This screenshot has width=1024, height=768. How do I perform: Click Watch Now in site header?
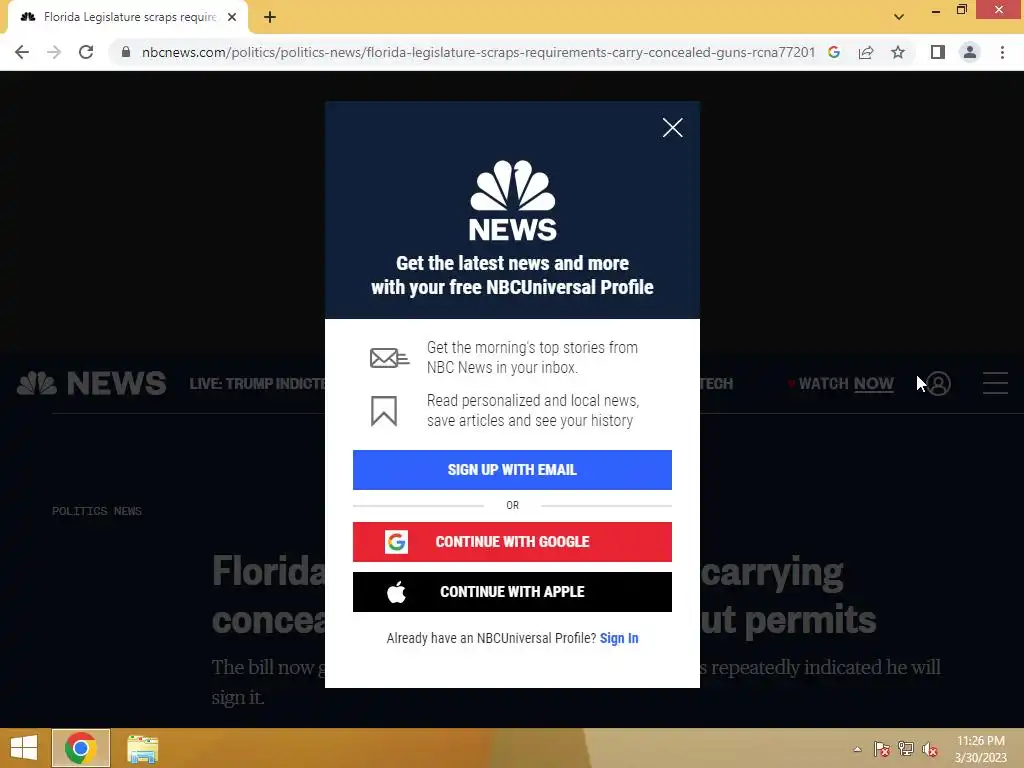(x=846, y=383)
